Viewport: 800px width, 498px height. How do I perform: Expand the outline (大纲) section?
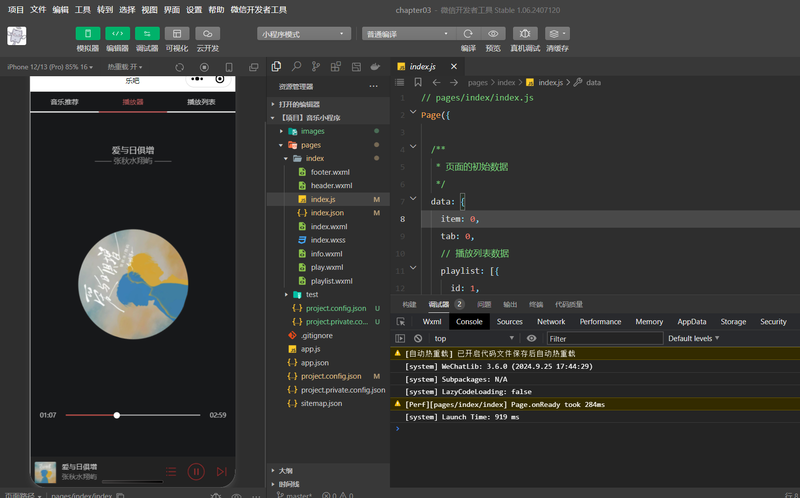pyautogui.click(x=328, y=470)
